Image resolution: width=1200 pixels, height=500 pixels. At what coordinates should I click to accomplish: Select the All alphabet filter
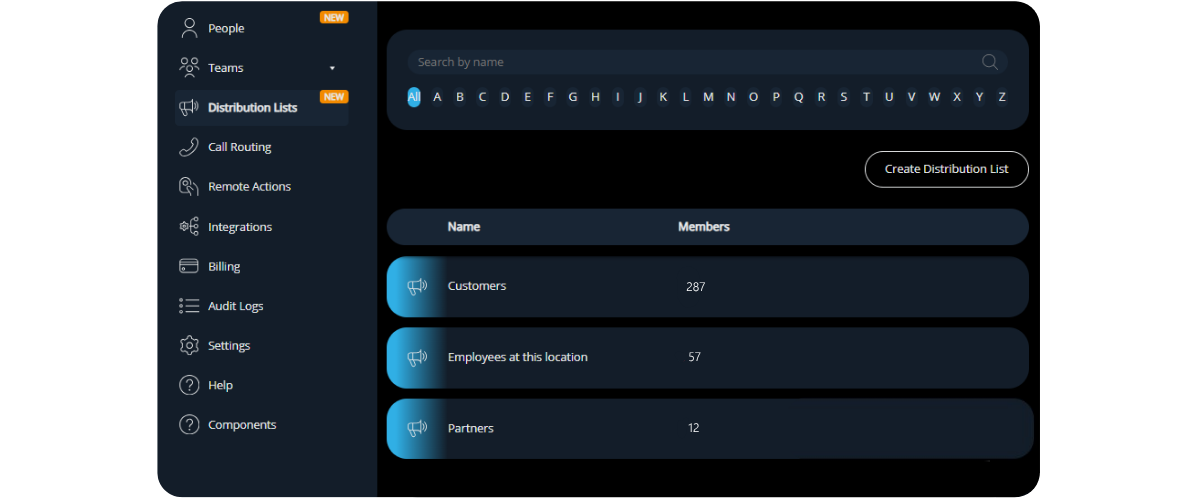pyautogui.click(x=414, y=97)
